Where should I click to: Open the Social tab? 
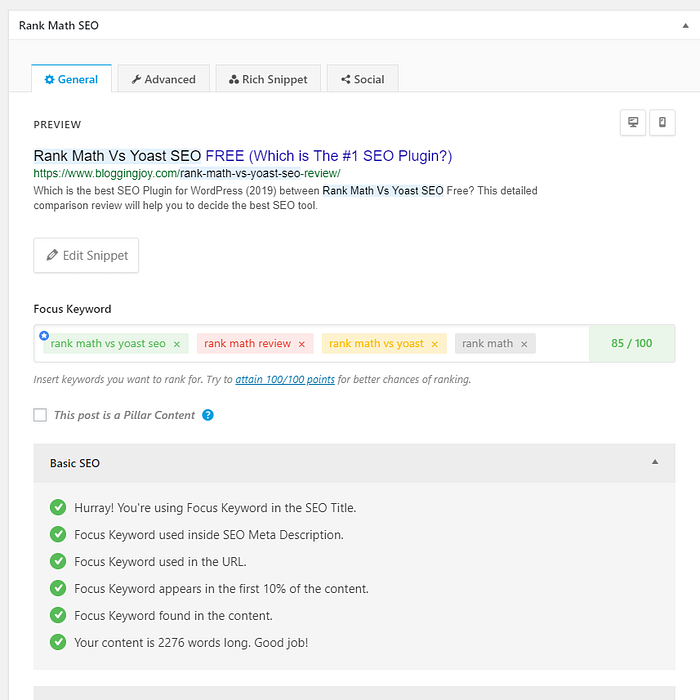[x=362, y=79]
